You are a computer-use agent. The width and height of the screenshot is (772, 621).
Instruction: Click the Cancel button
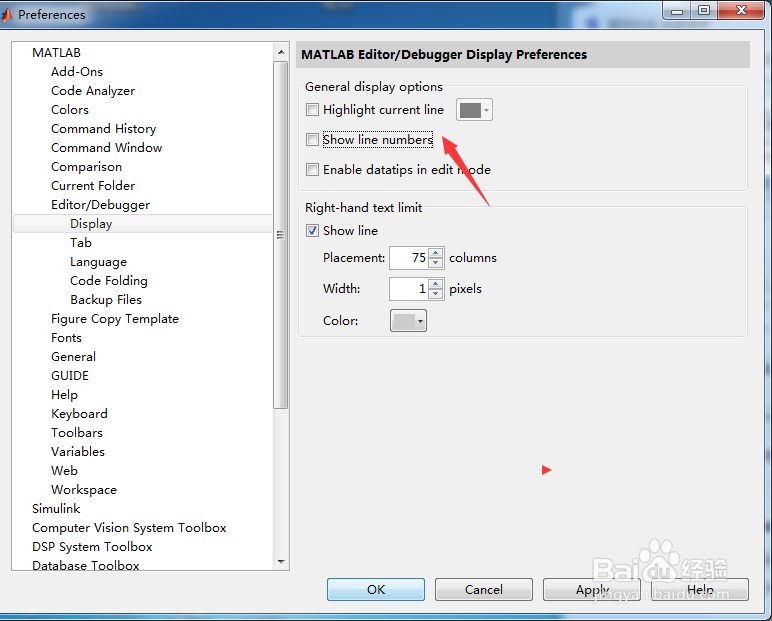pos(483,589)
